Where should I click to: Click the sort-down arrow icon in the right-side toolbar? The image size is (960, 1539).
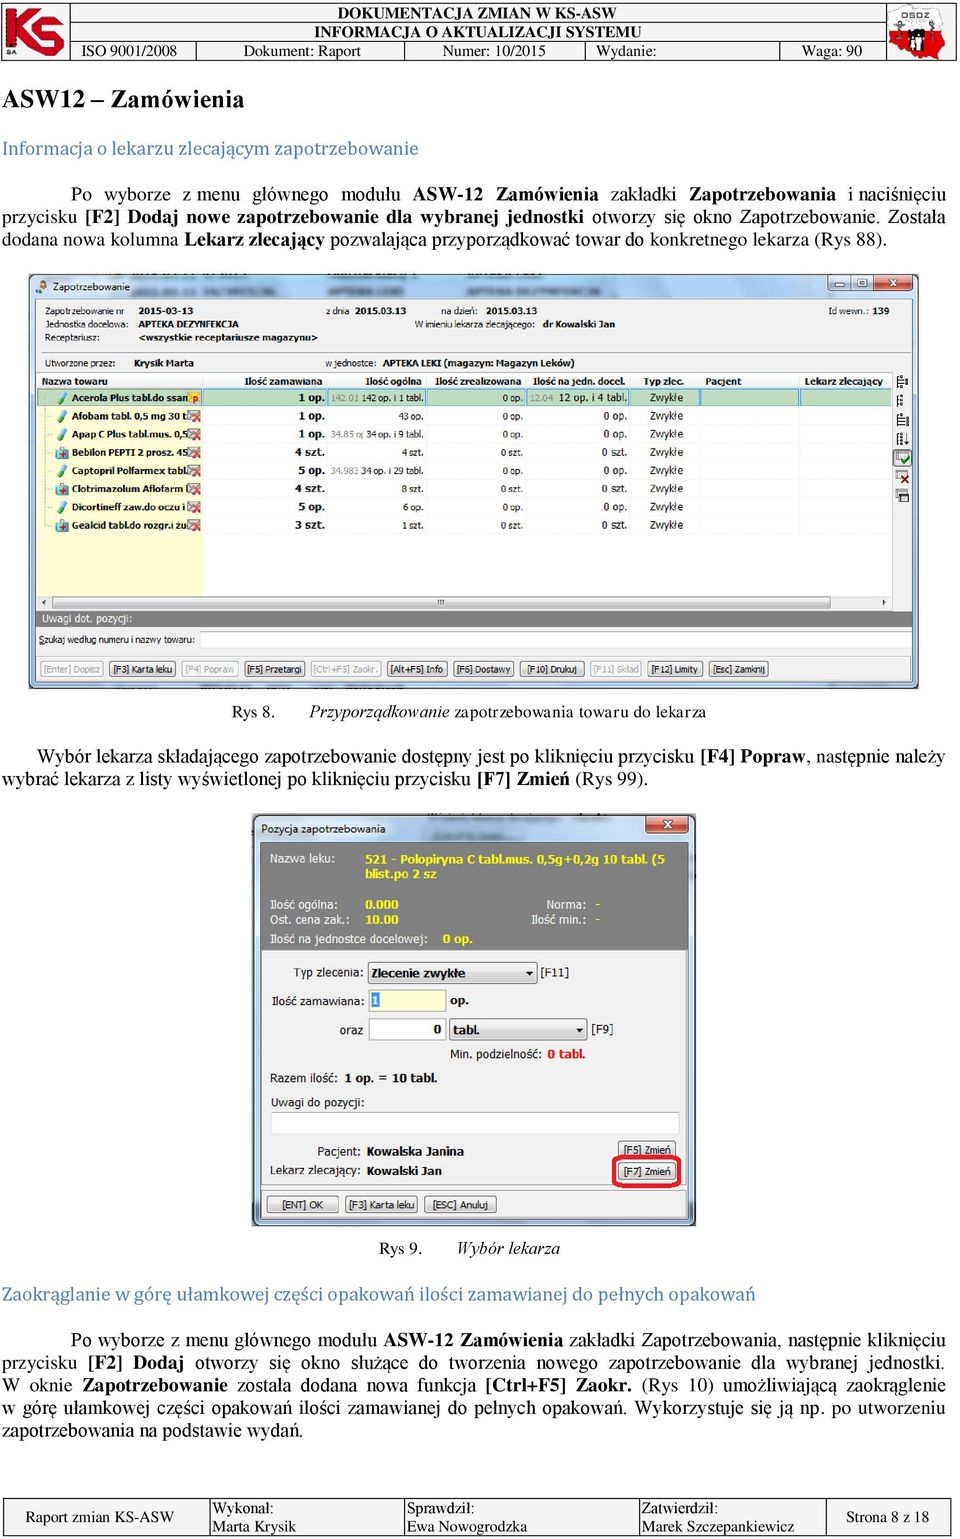[903, 439]
